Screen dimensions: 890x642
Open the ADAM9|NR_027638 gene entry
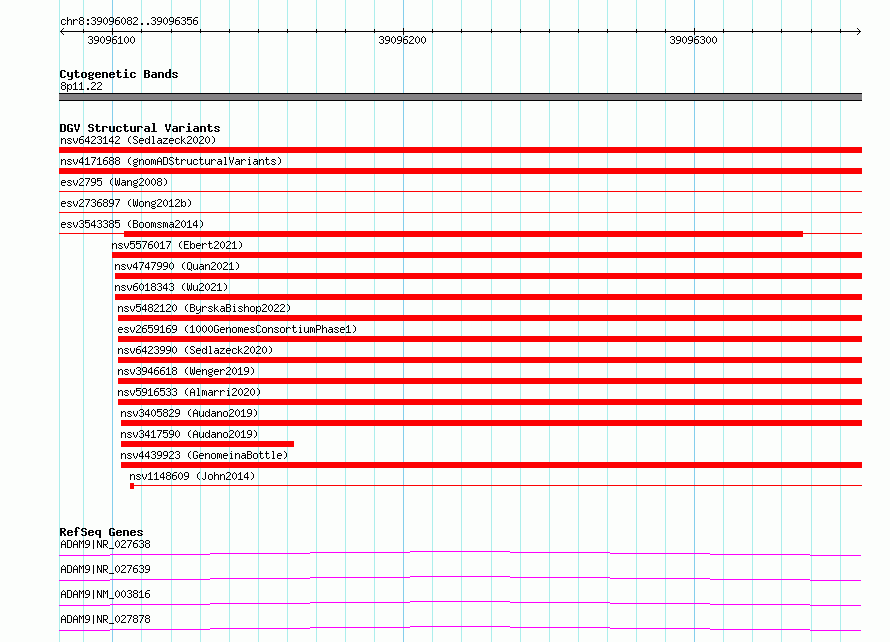coord(105,544)
